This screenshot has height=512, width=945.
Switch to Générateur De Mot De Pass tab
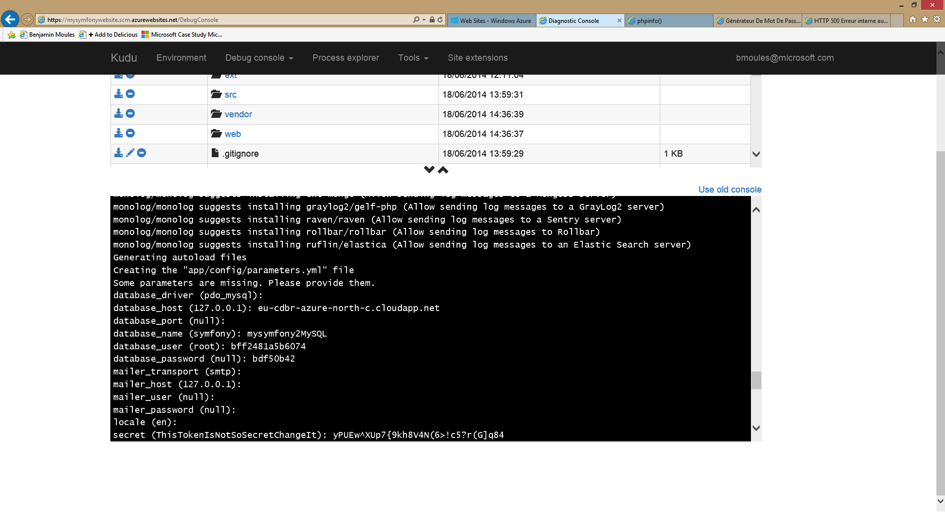click(758, 20)
